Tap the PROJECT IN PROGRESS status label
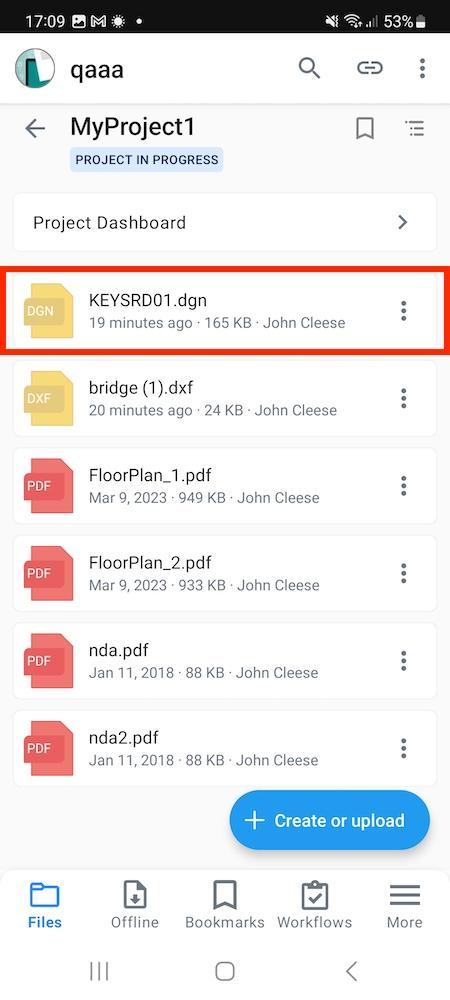 tap(147, 160)
